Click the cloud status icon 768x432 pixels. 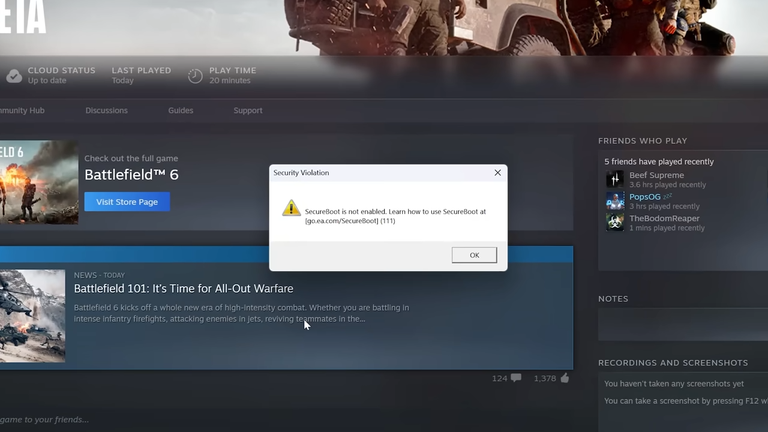pos(14,75)
